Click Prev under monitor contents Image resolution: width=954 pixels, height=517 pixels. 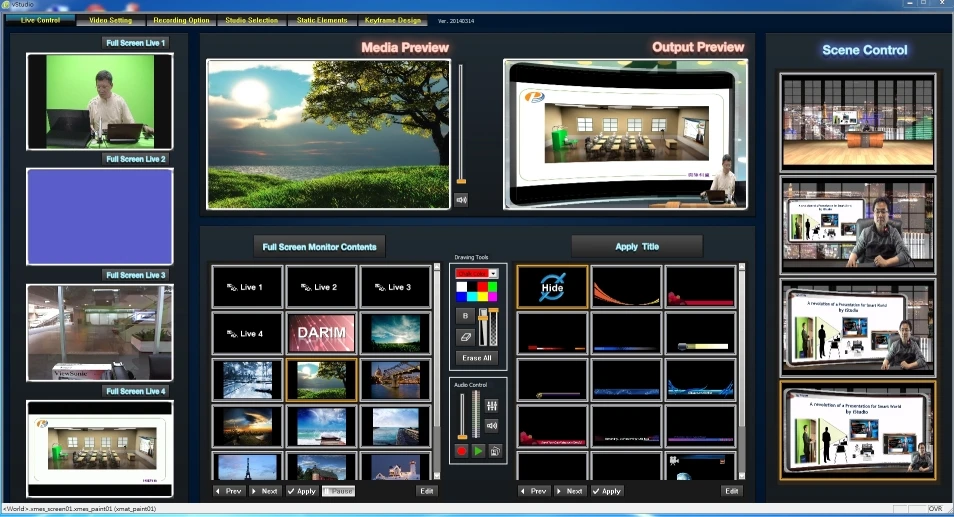[x=229, y=491]
